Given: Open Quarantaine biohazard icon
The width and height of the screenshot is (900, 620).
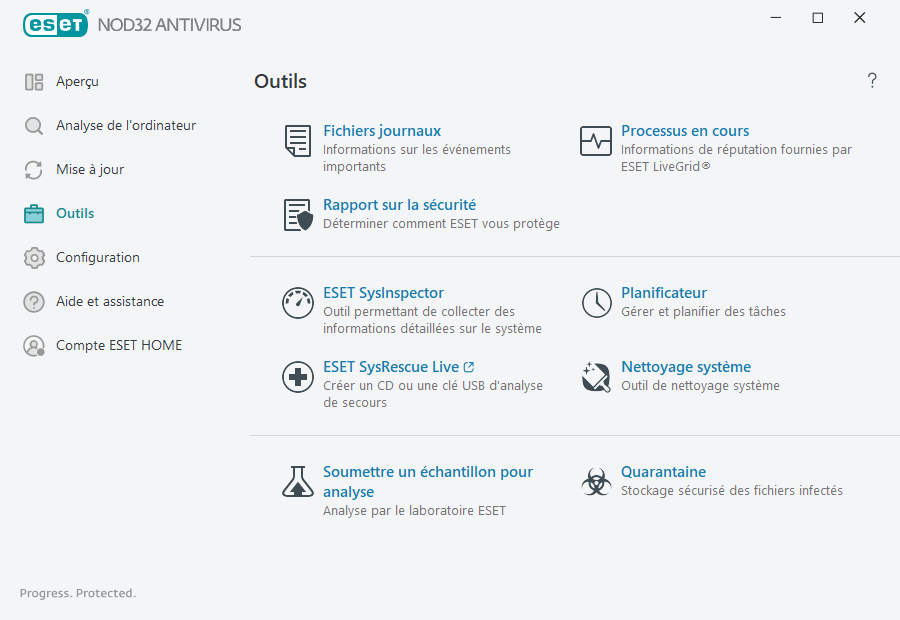Looking at the screenshot, I should pos(596,482).
